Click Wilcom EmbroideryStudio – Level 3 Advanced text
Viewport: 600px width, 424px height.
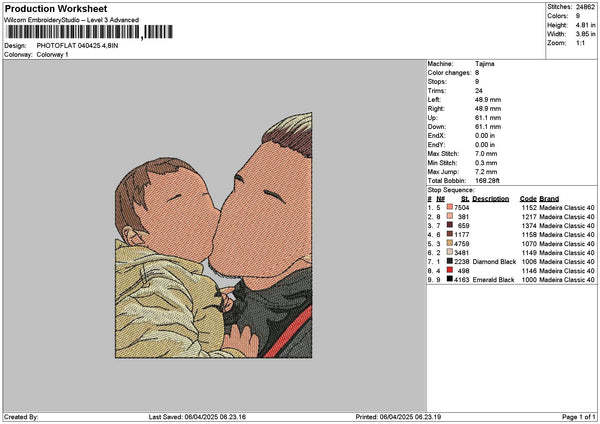point(72,20)
